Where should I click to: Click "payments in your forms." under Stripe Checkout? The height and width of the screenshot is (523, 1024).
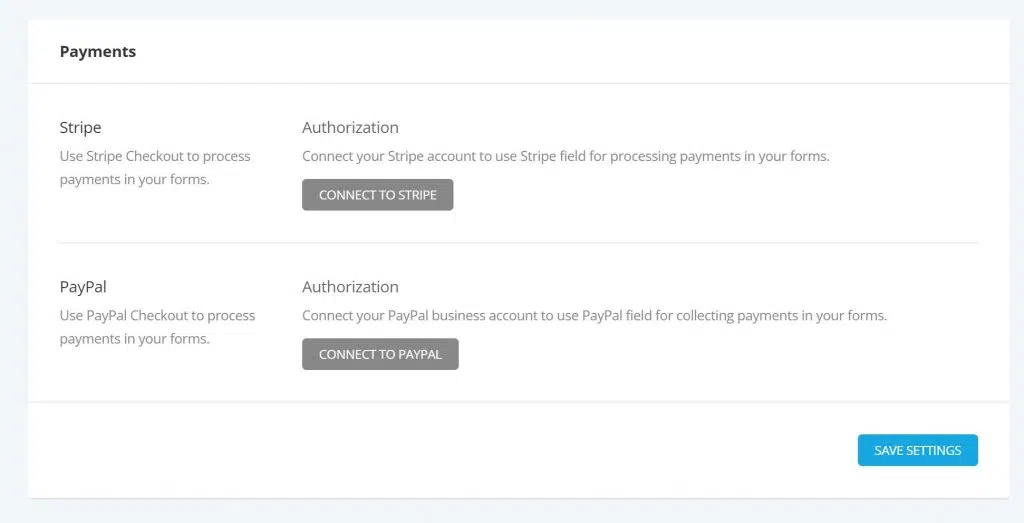(134, 180)
